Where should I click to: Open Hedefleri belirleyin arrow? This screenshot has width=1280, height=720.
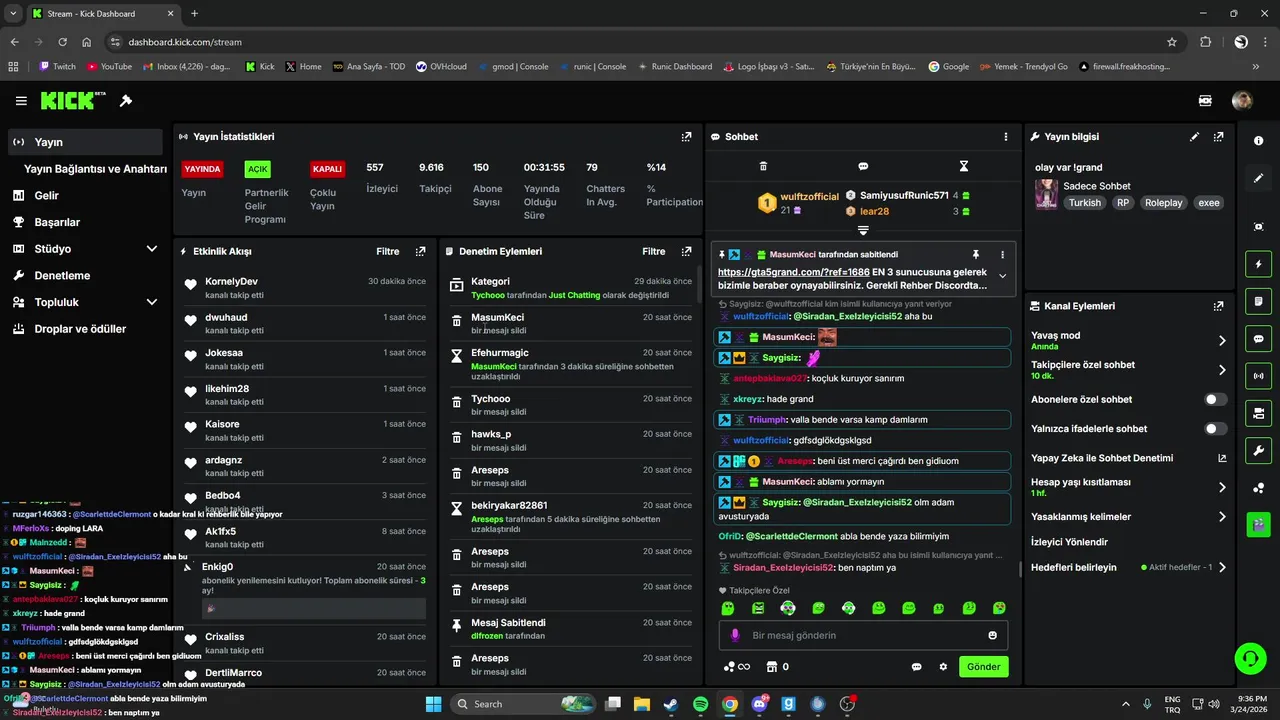[1222, 567]
